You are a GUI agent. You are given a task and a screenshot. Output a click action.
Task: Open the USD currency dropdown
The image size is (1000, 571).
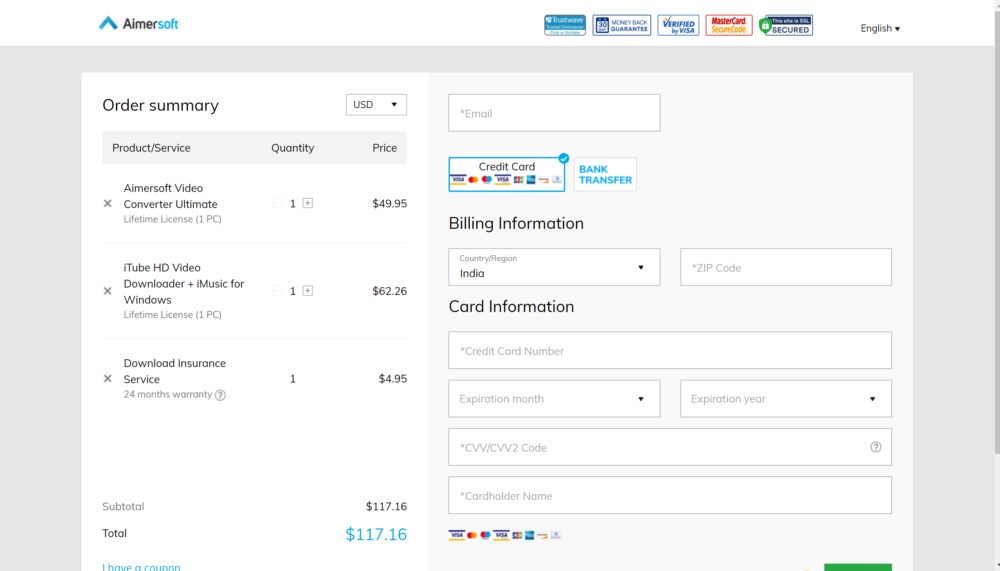[376, 105]
